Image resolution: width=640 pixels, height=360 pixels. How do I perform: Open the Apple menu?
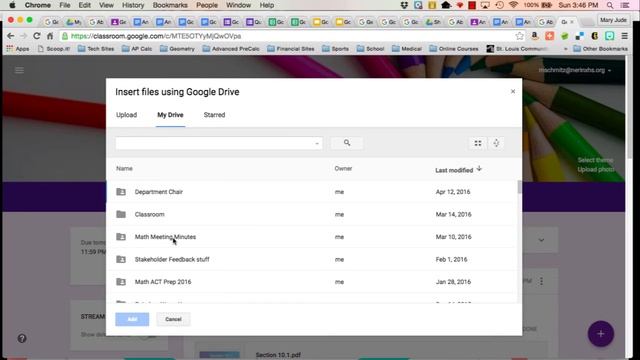point(12,5)
